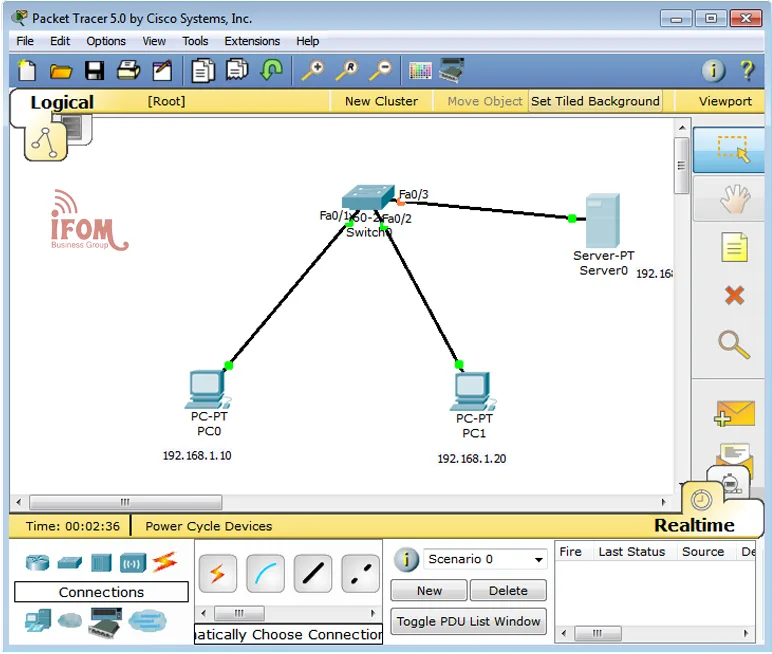Click Power Cycle Devices
This screenshot has width=772, height=654.
(208, 526)
